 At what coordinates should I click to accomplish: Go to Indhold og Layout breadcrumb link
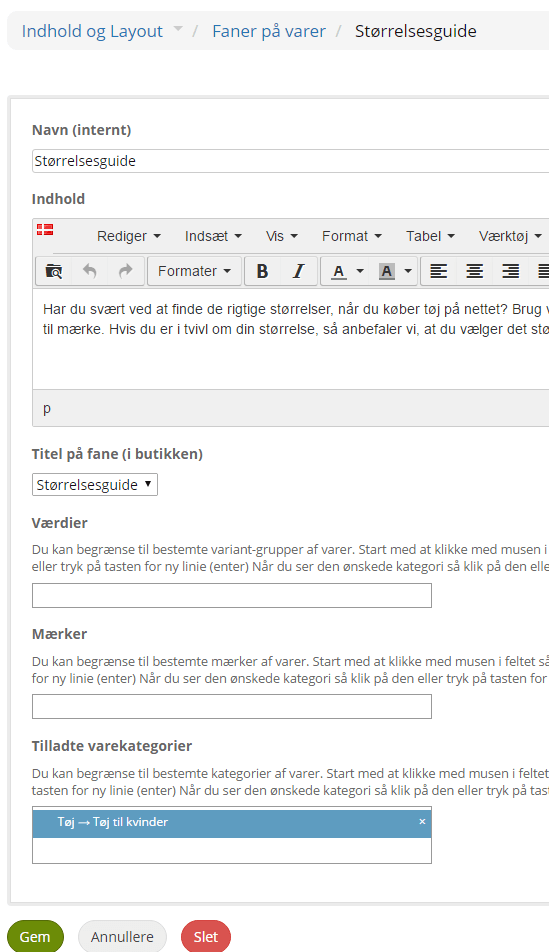(x=92, y=31)
